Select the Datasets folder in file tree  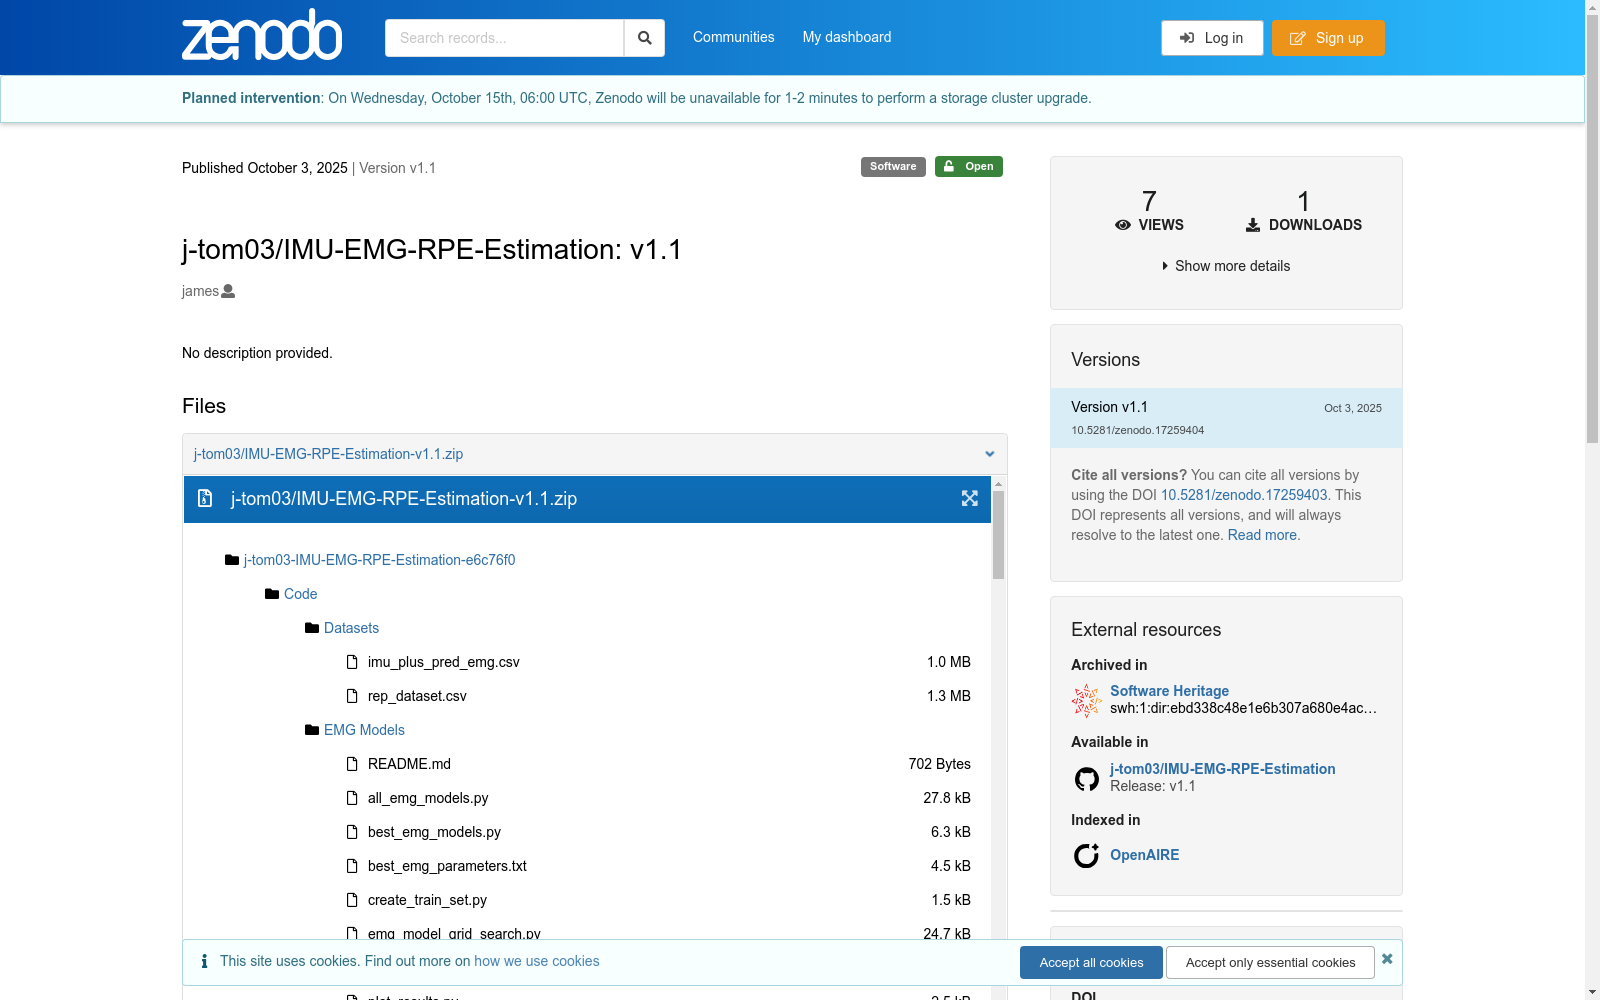point(351,628)
